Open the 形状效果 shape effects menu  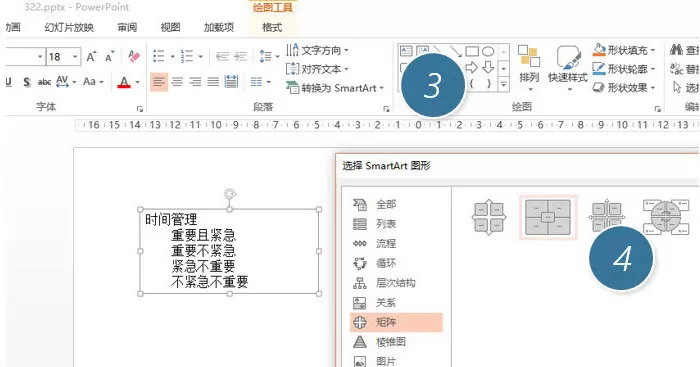(624, 88)
